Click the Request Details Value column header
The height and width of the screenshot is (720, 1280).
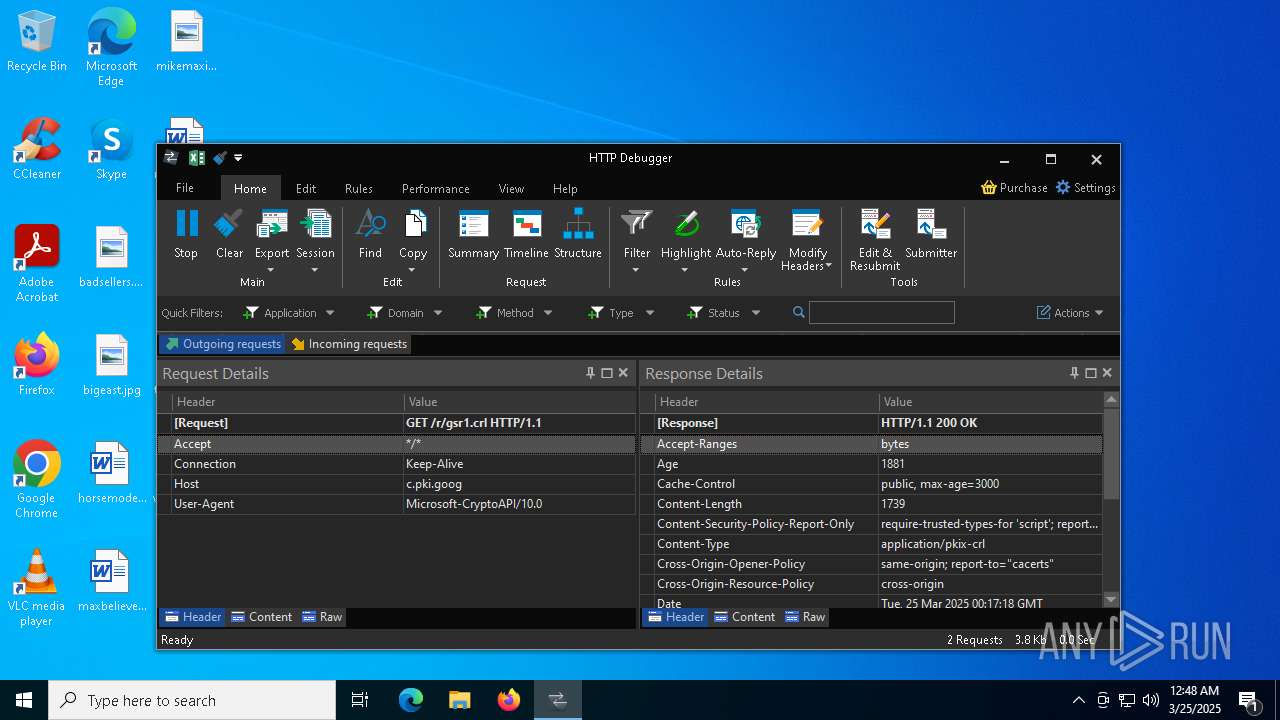point(519,402)
